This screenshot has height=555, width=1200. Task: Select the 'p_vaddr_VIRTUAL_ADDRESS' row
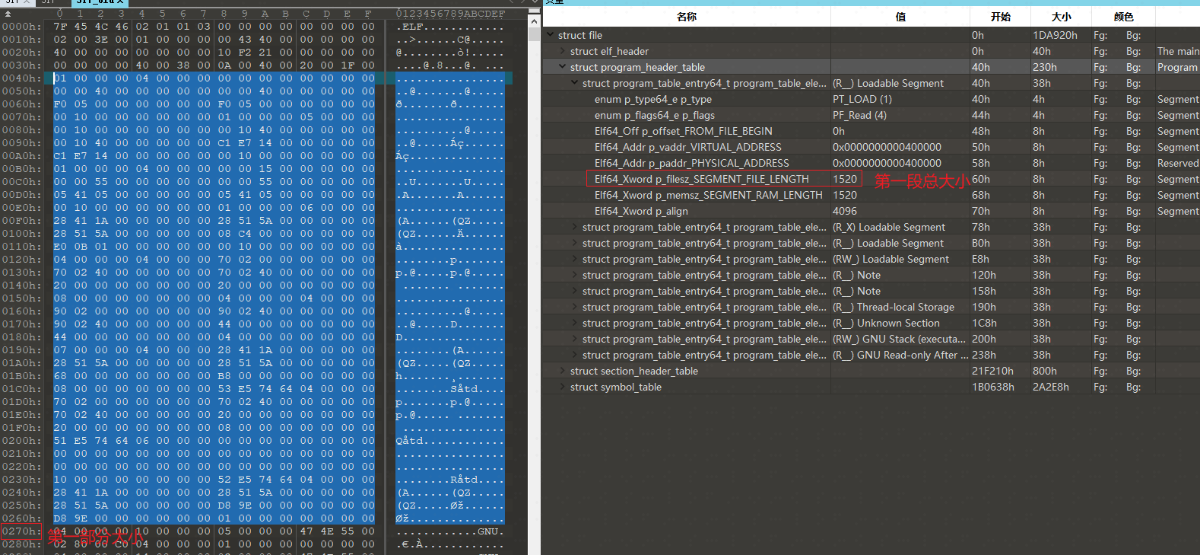coord(871,147)
